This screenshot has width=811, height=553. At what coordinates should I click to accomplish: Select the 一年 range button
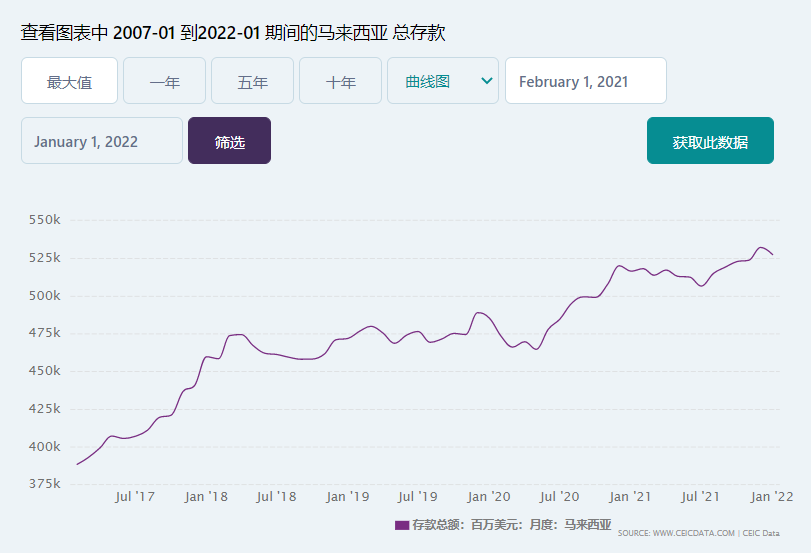point(164,81)
